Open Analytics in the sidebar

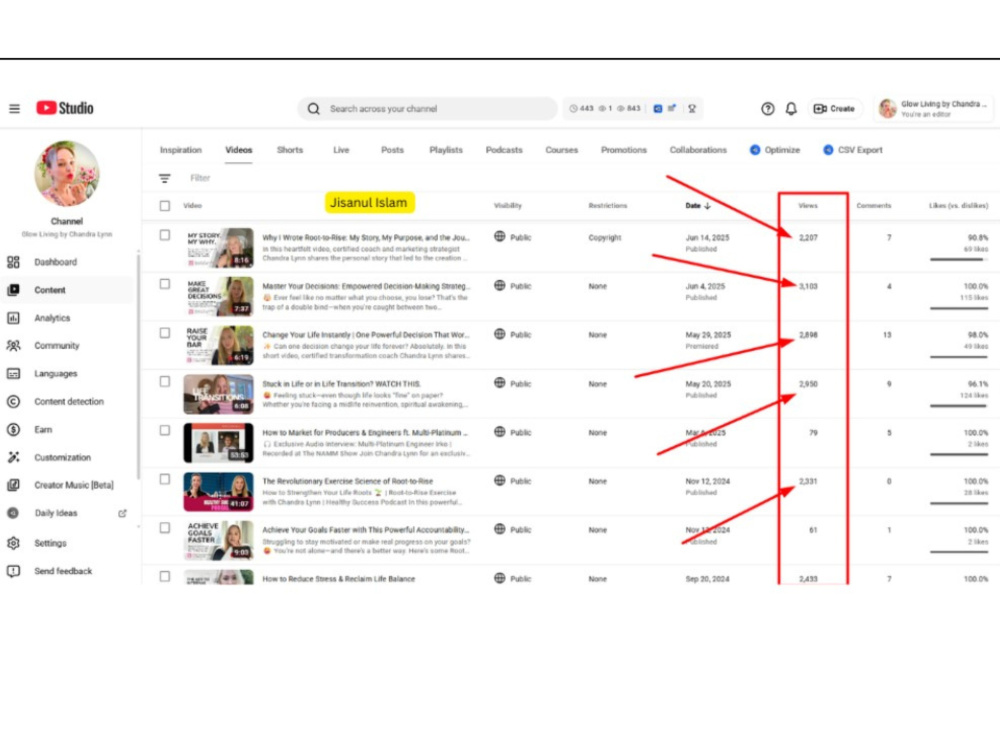point(52,318)
